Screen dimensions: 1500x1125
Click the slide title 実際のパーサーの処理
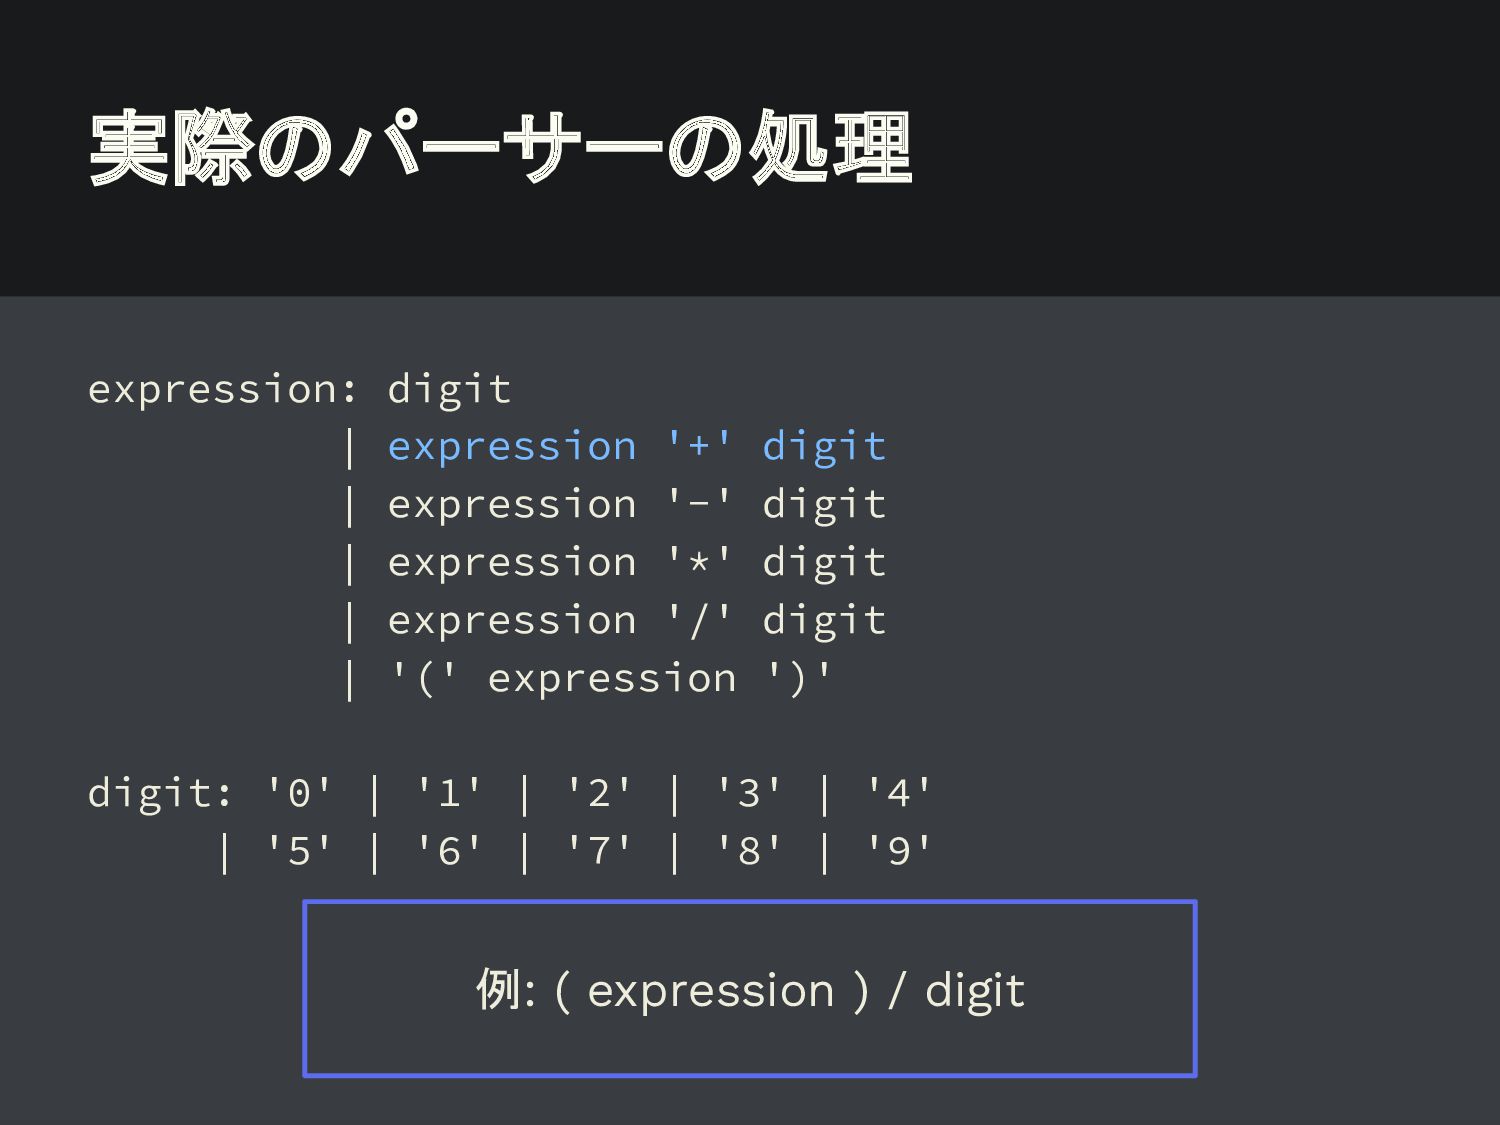tap(500, 149)
